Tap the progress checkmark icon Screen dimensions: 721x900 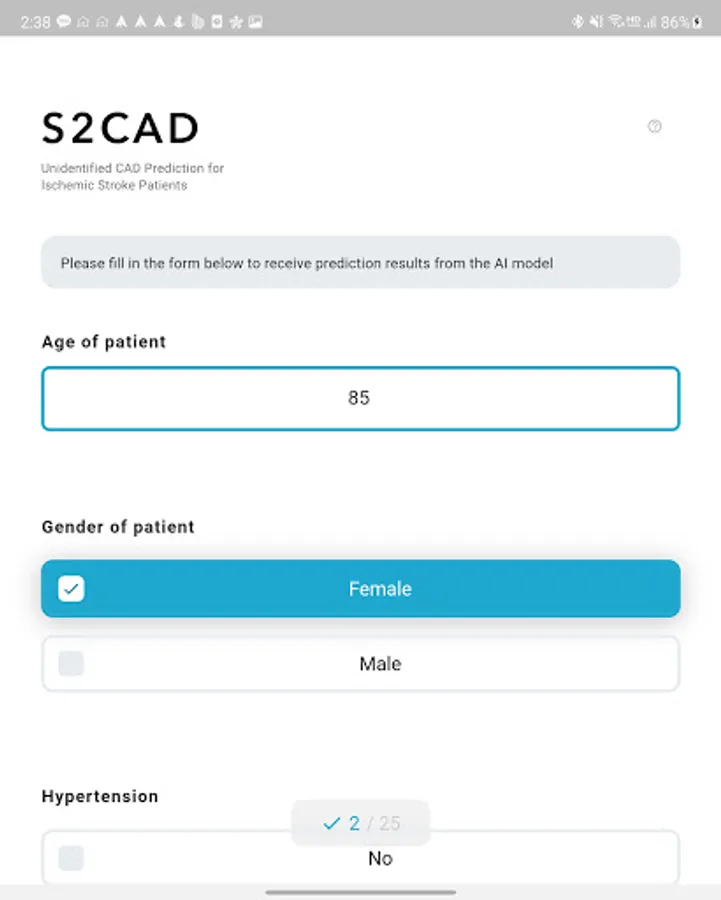click(x=332, y=824)
